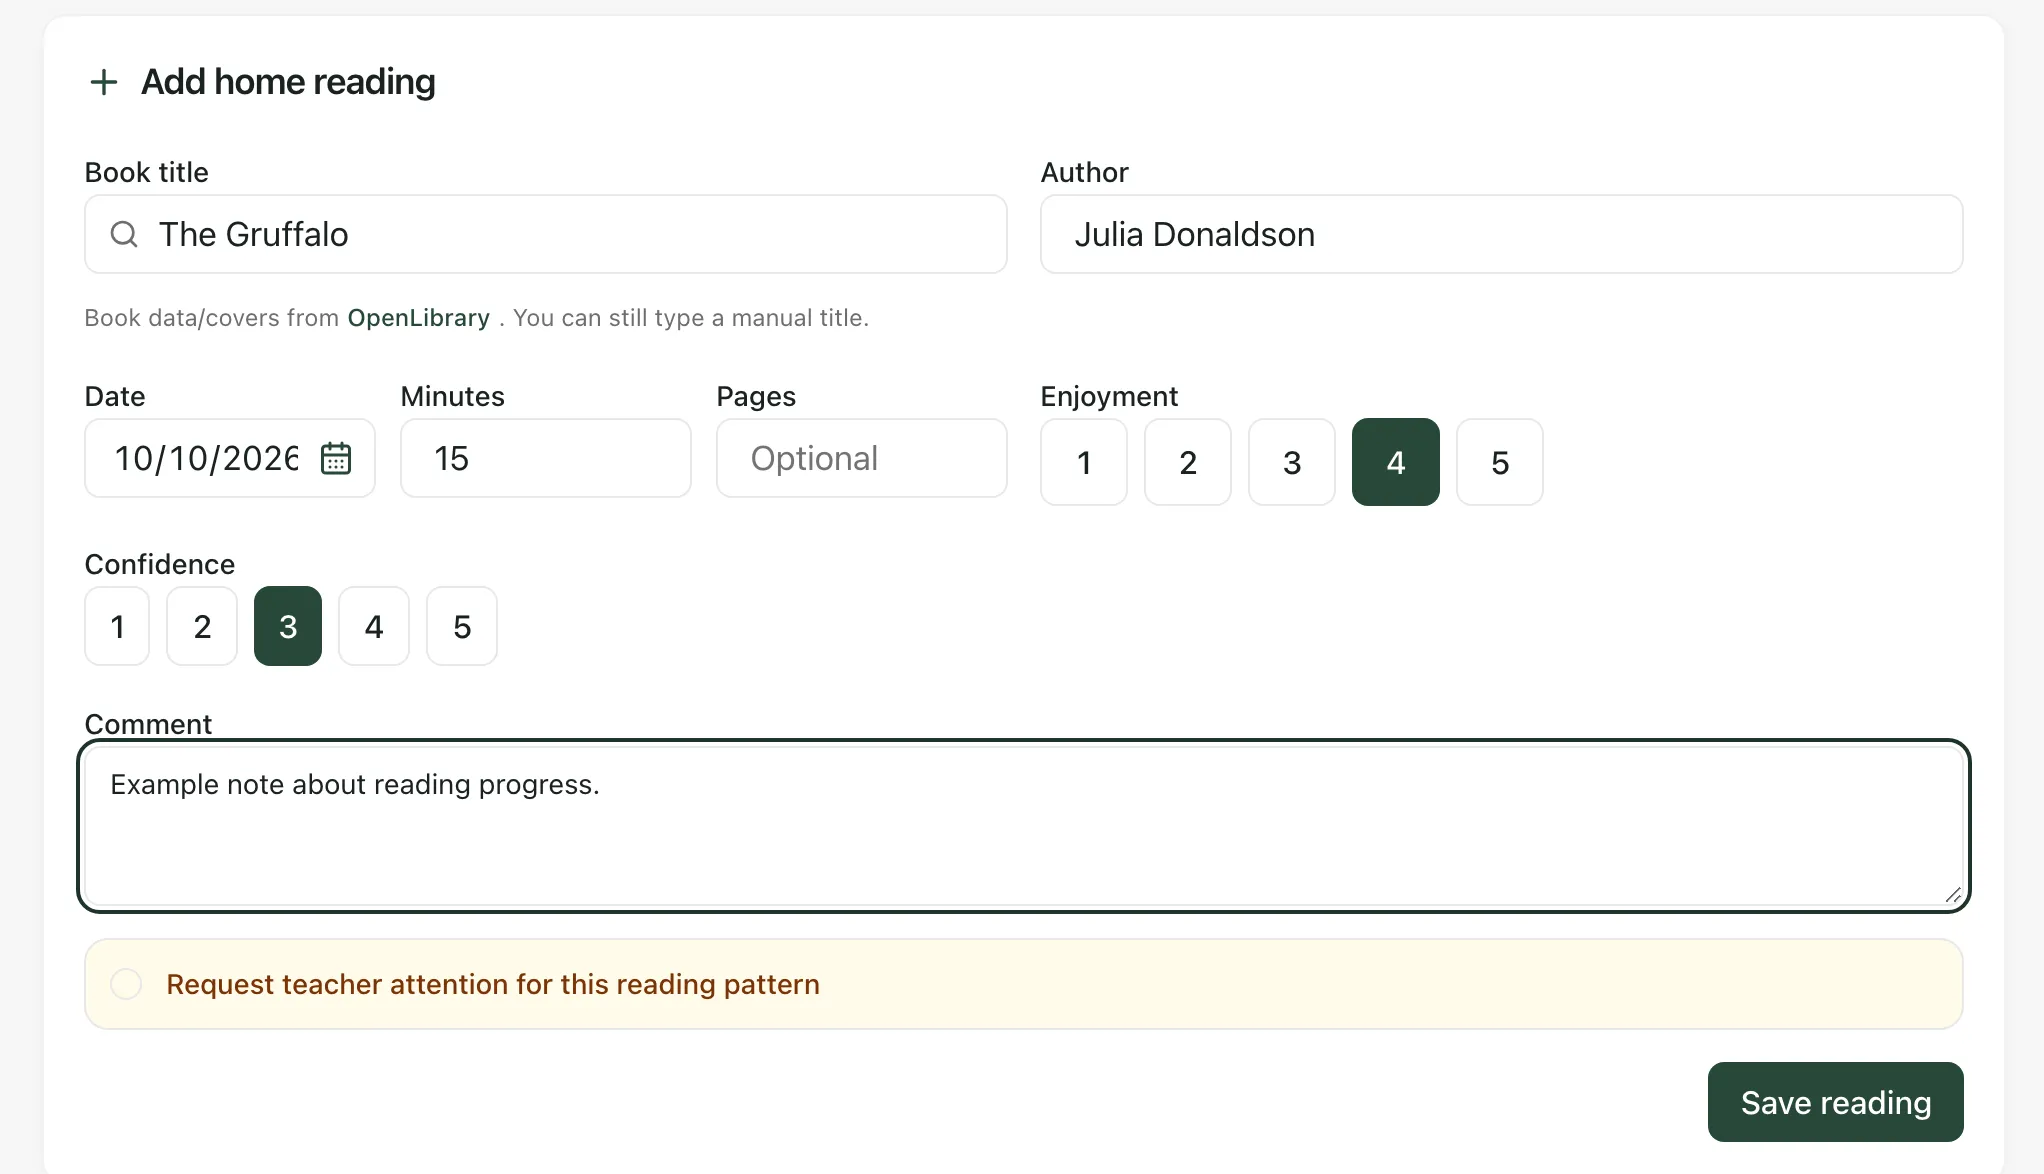Click the Book title field showing The Gruffalo
Viewport: 2044px width, 1174px height.
pos(545,234)
